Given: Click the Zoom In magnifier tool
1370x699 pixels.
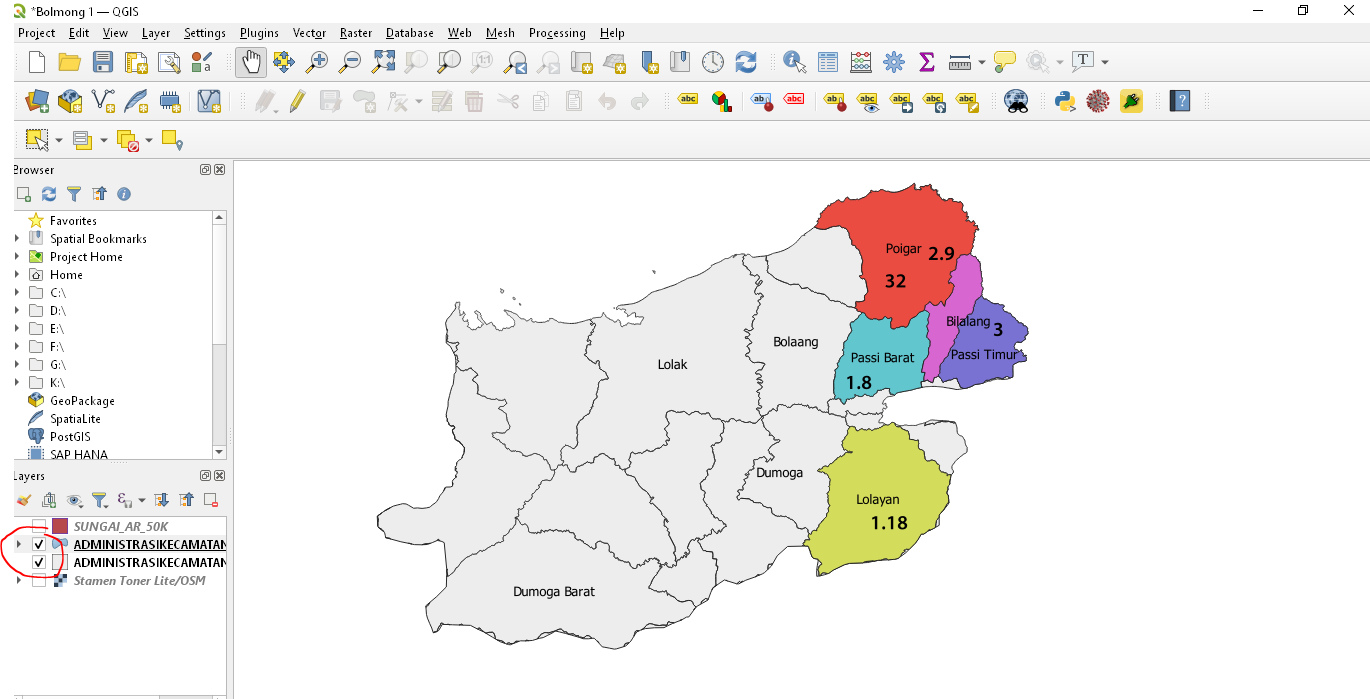Looking at the screenshot, I should pos(317,62).
